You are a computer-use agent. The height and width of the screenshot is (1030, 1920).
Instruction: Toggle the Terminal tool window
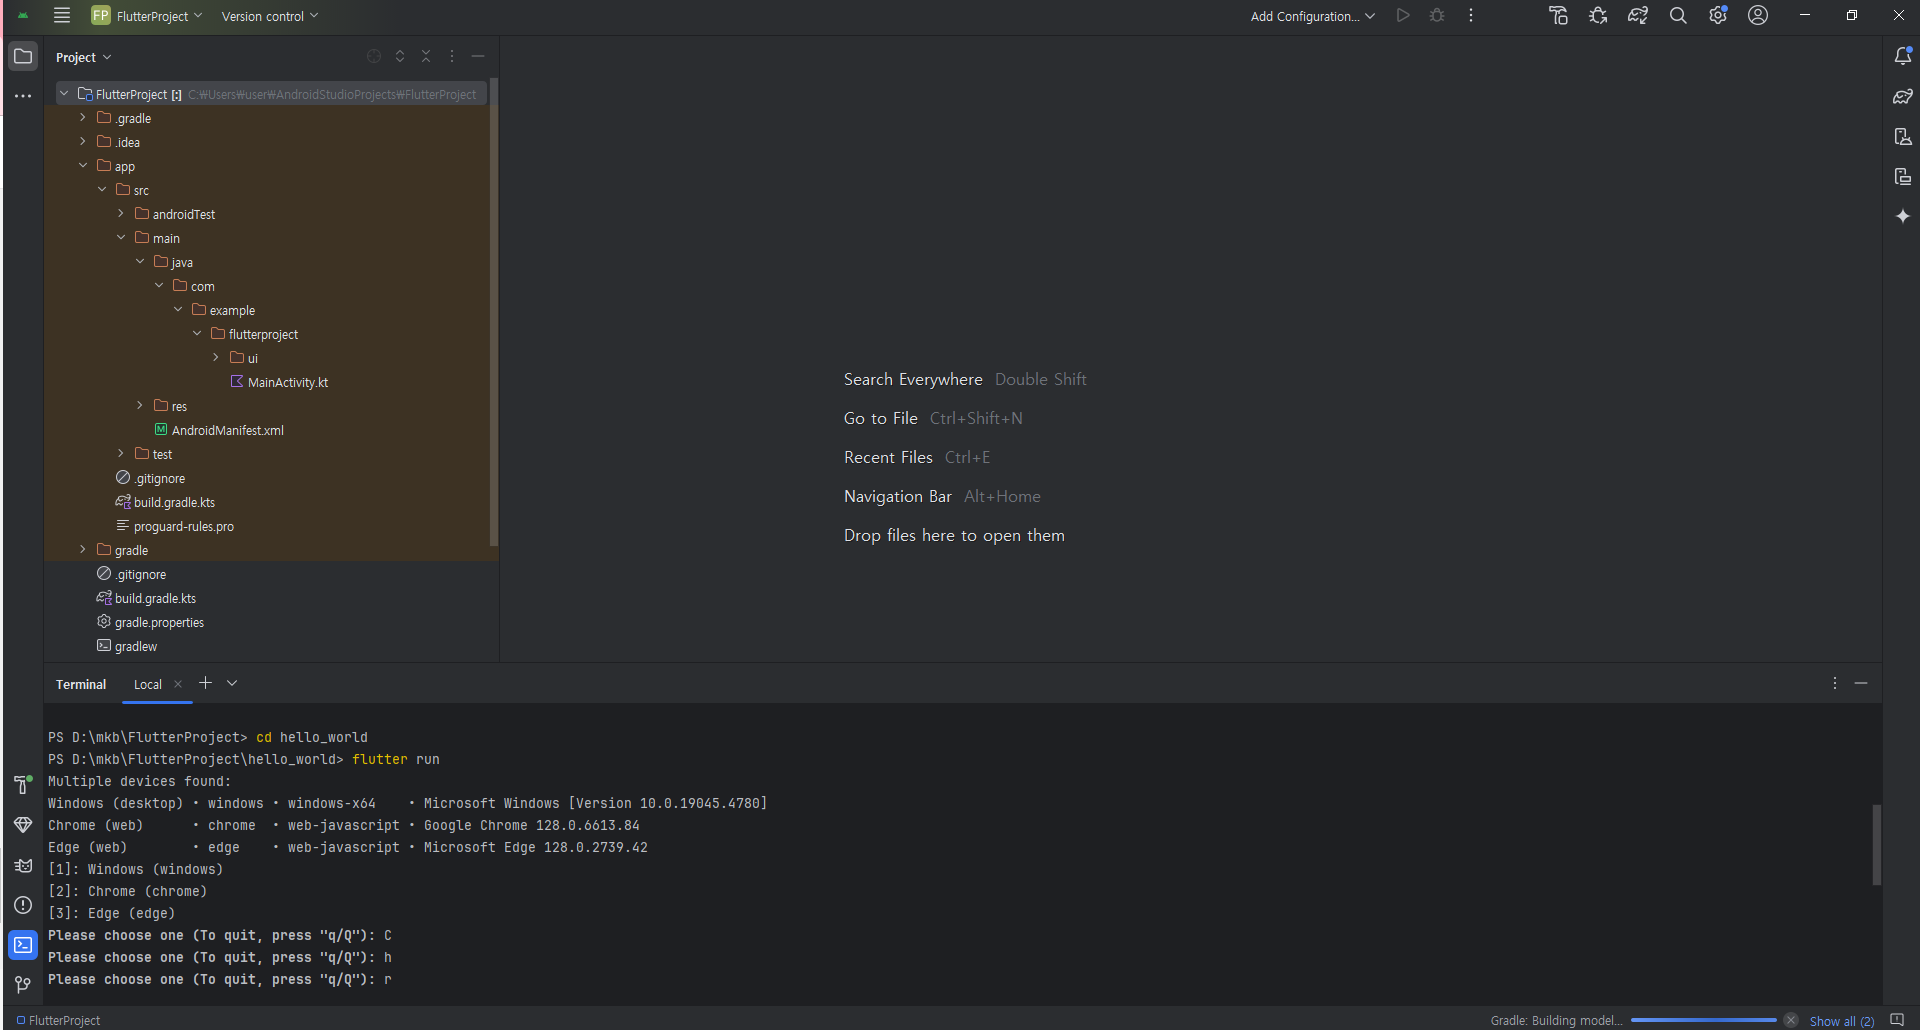click(23, 945)
